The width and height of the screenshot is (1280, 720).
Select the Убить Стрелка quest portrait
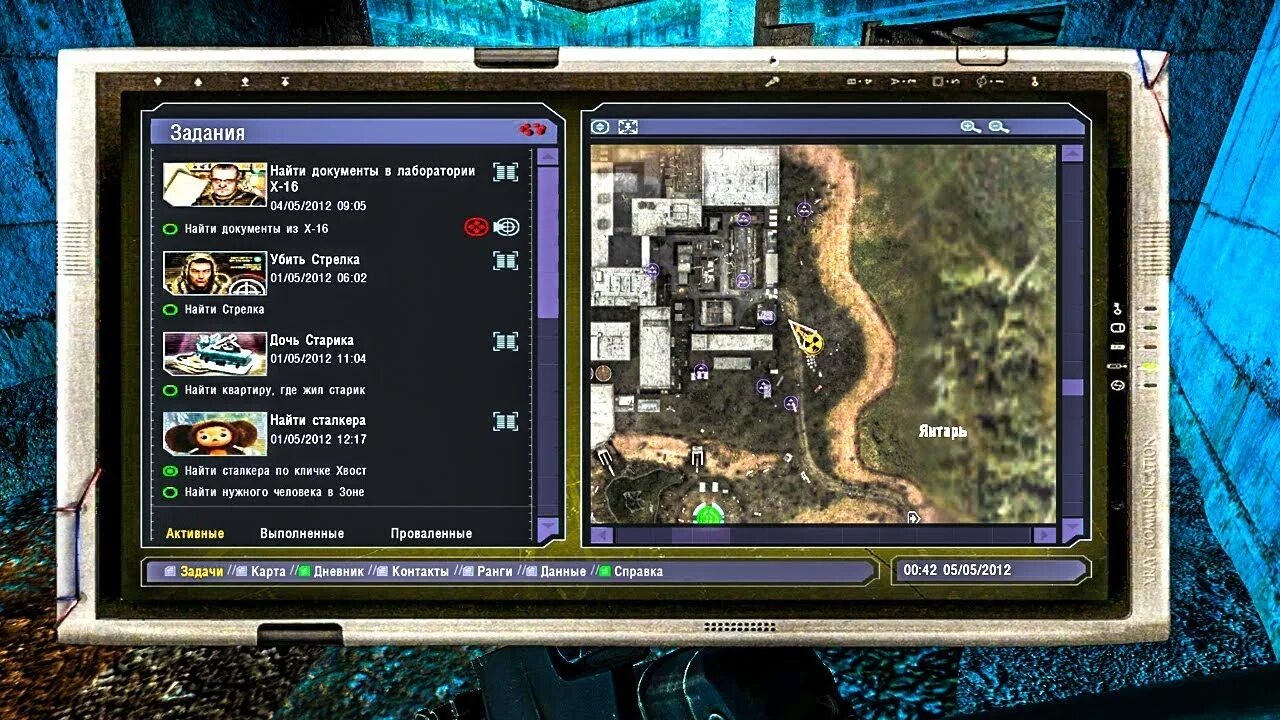tap(215, 273)
